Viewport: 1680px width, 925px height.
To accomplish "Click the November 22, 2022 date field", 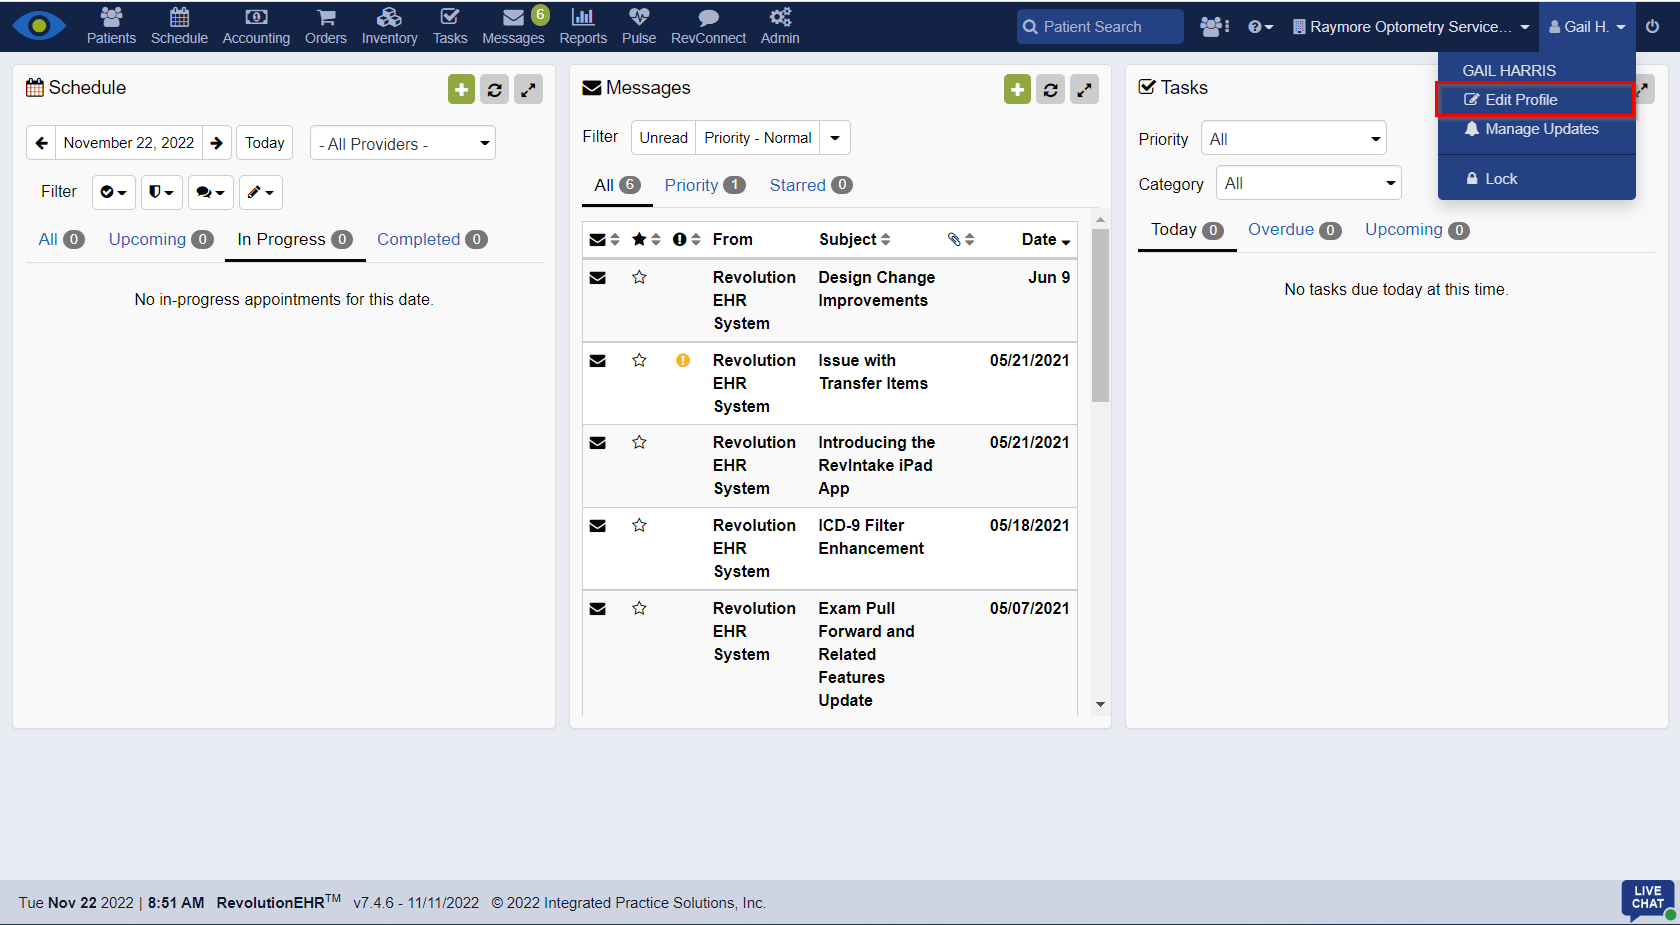I will [129, 143].
